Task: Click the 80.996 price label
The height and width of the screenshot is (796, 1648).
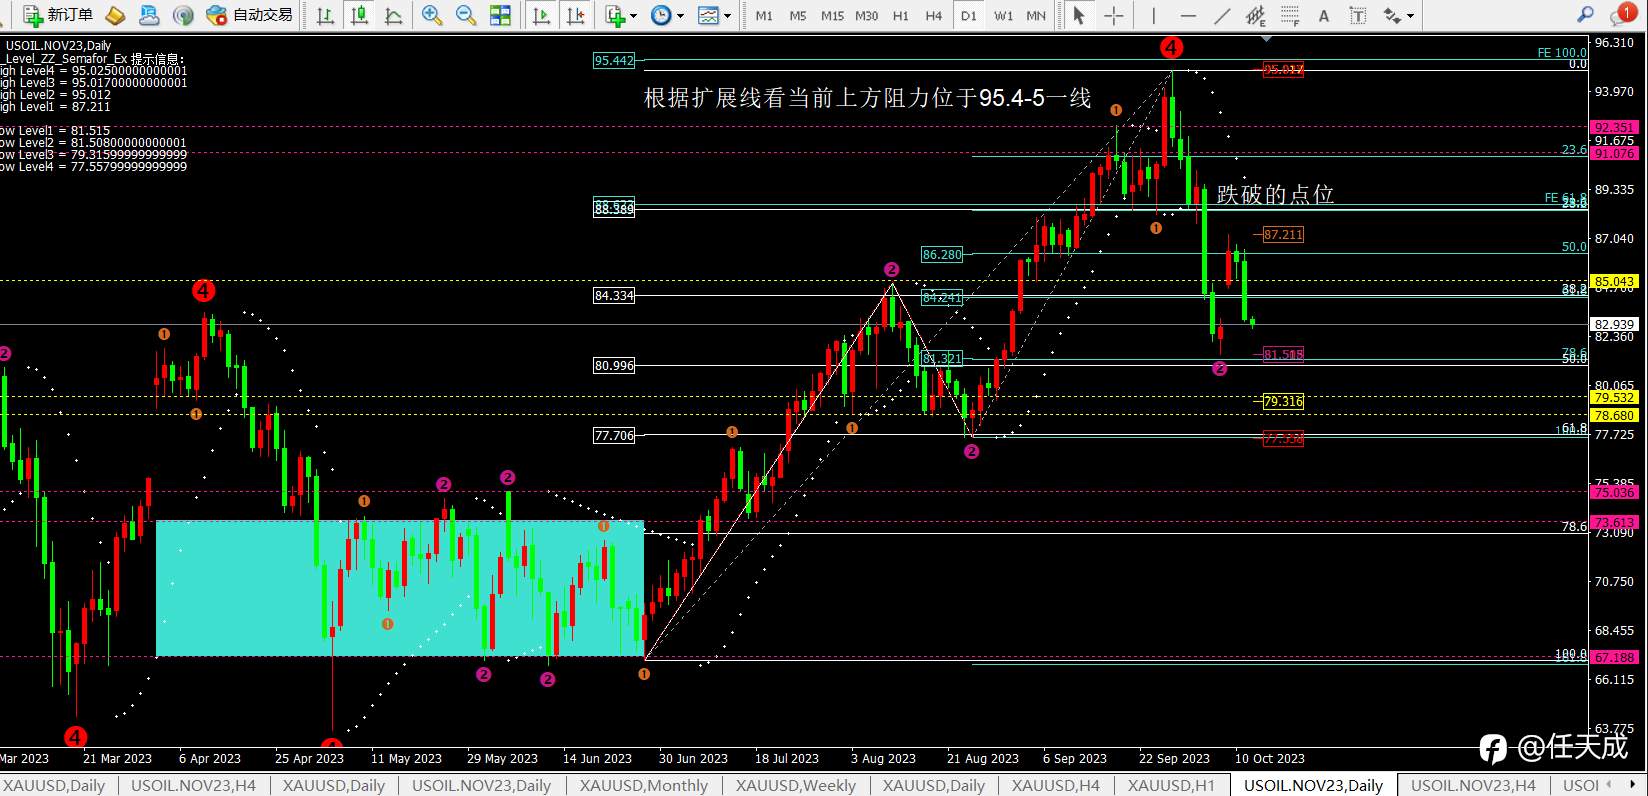Action: (614, 365)
